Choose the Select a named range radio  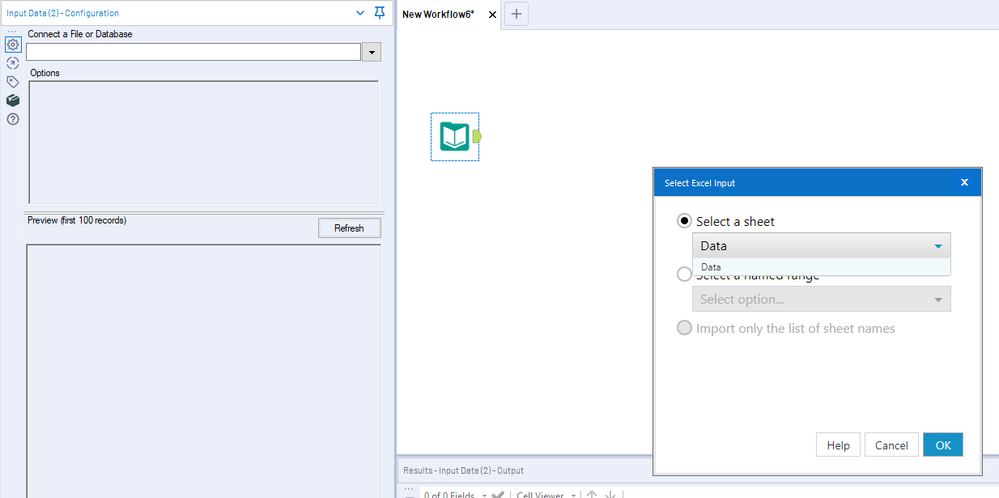[684, 274]
